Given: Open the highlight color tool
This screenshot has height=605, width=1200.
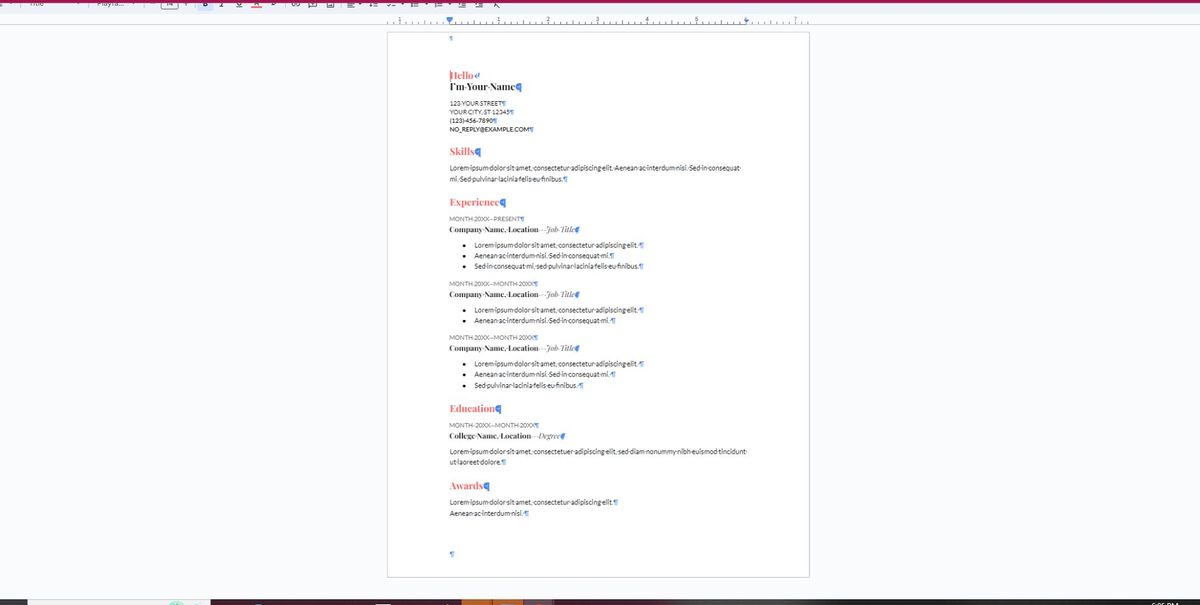Looking at the screenshot, I should [x=272, y=4].
